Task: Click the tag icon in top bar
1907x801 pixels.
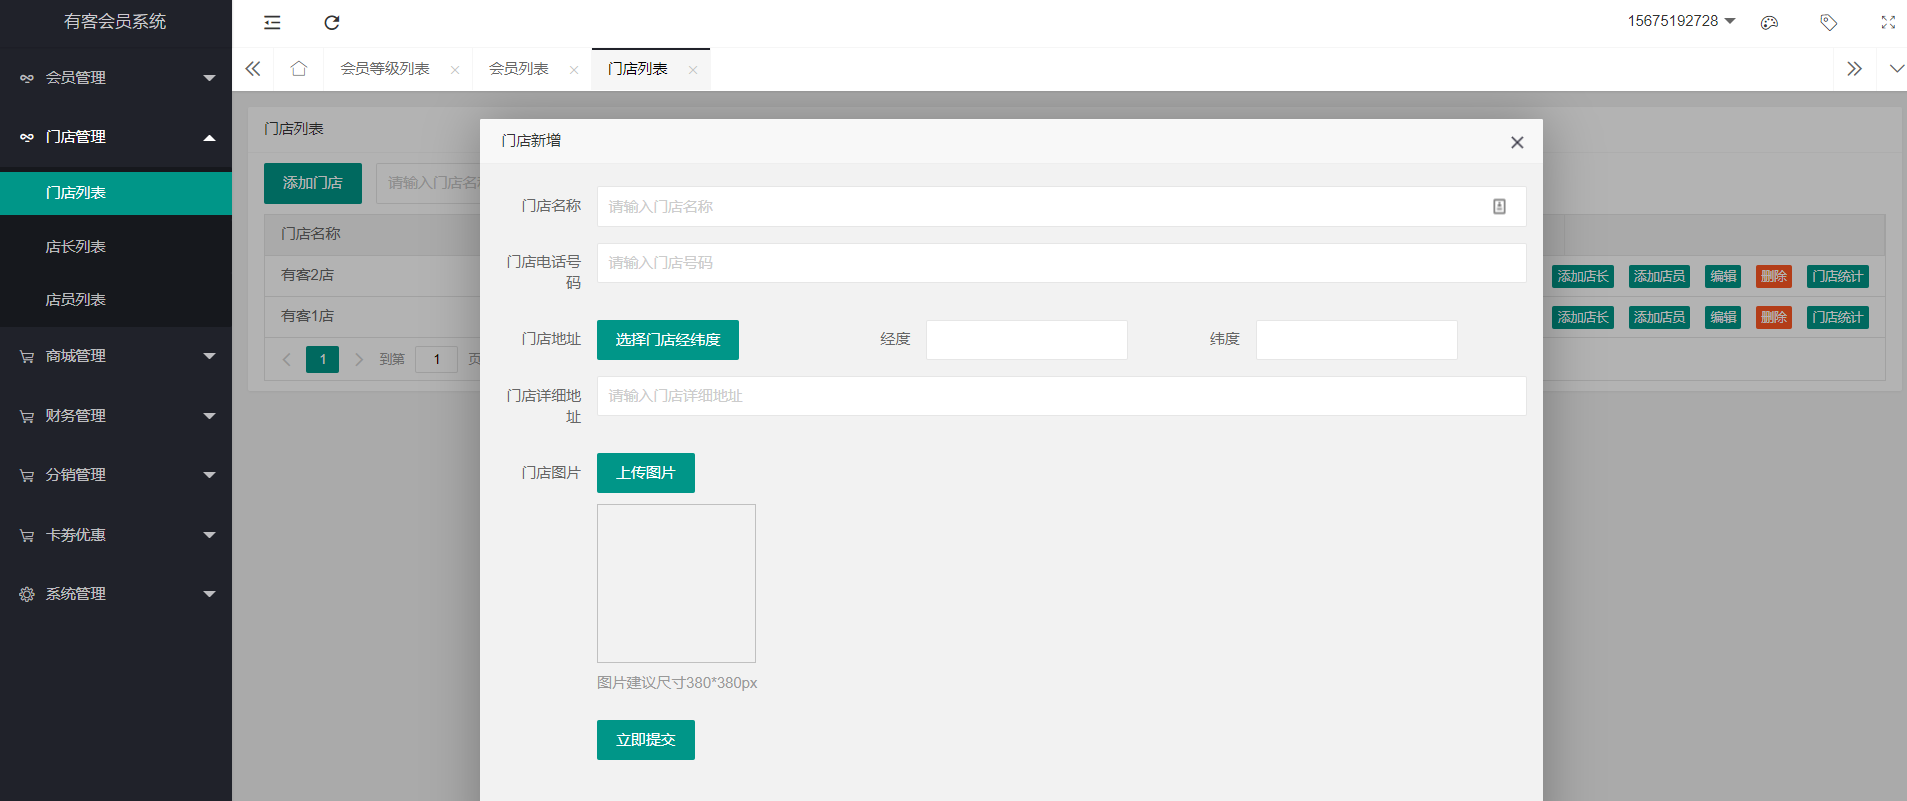Action: [1828, 22]
